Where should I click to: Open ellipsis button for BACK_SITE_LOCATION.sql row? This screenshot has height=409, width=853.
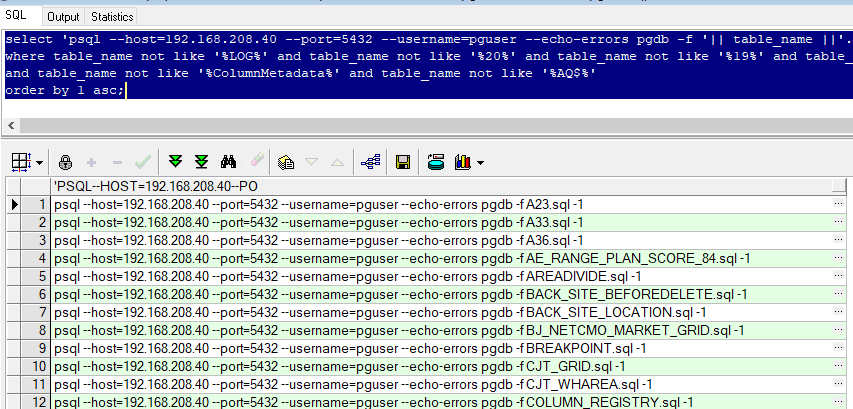tap(839, 312)
